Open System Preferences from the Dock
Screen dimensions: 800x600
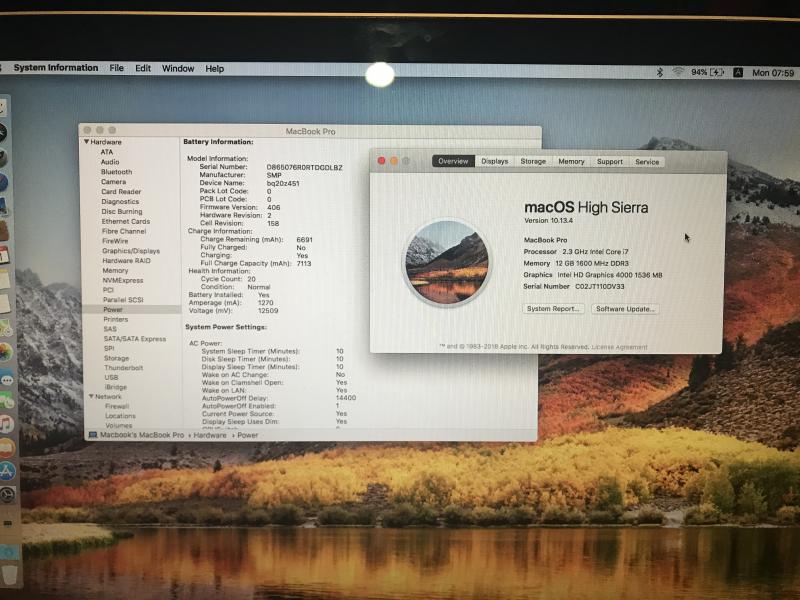tap(8, 495)
